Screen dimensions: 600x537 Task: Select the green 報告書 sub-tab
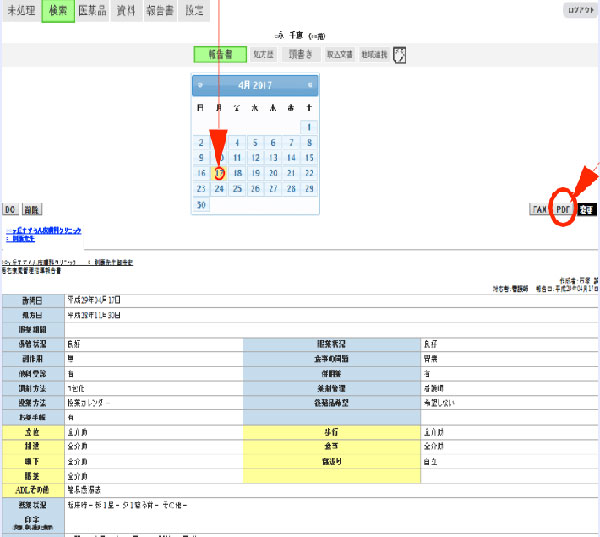(x=220, y=54)
